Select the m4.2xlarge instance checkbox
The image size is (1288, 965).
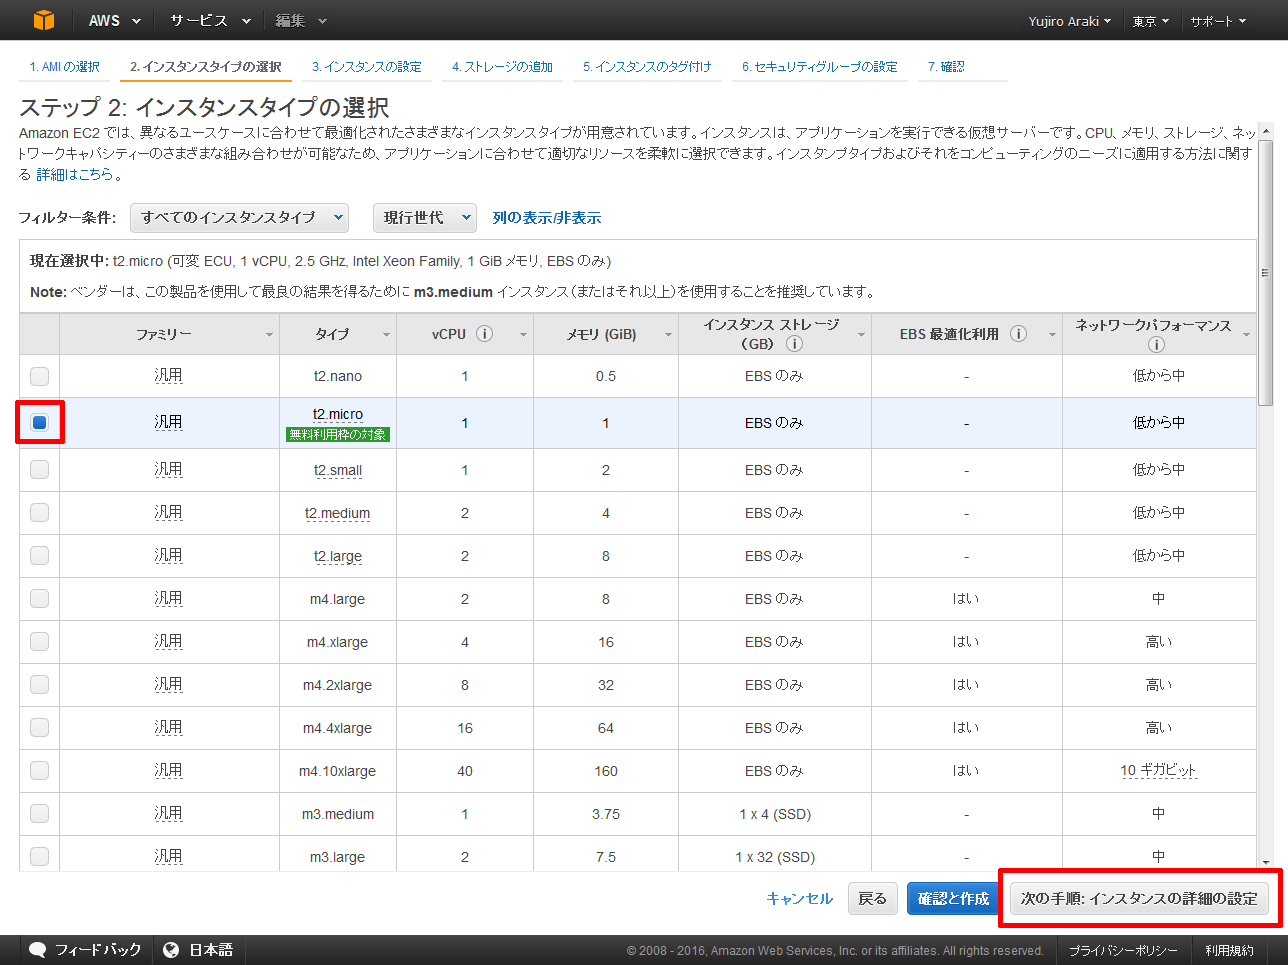pos(39,684)
